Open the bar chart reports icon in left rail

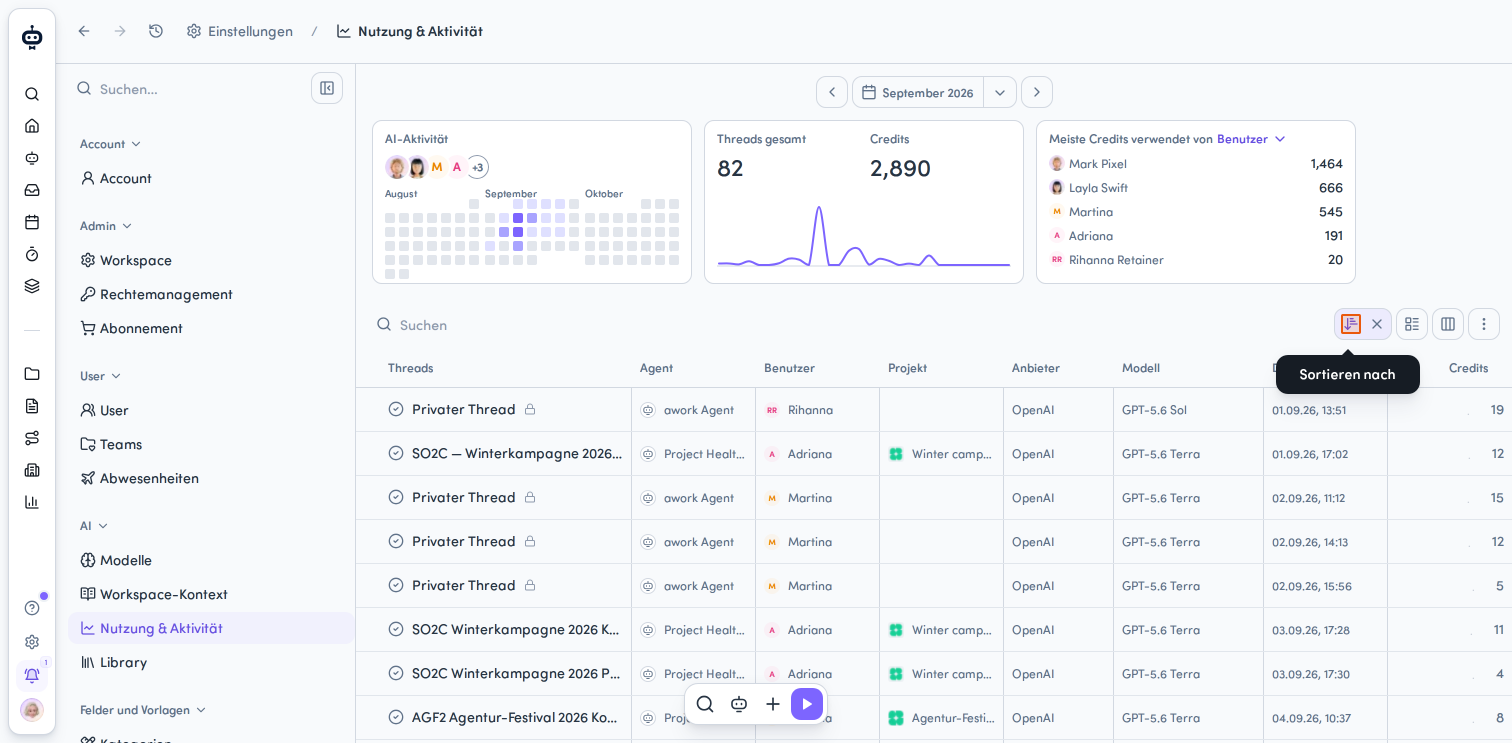pos(32,502)
